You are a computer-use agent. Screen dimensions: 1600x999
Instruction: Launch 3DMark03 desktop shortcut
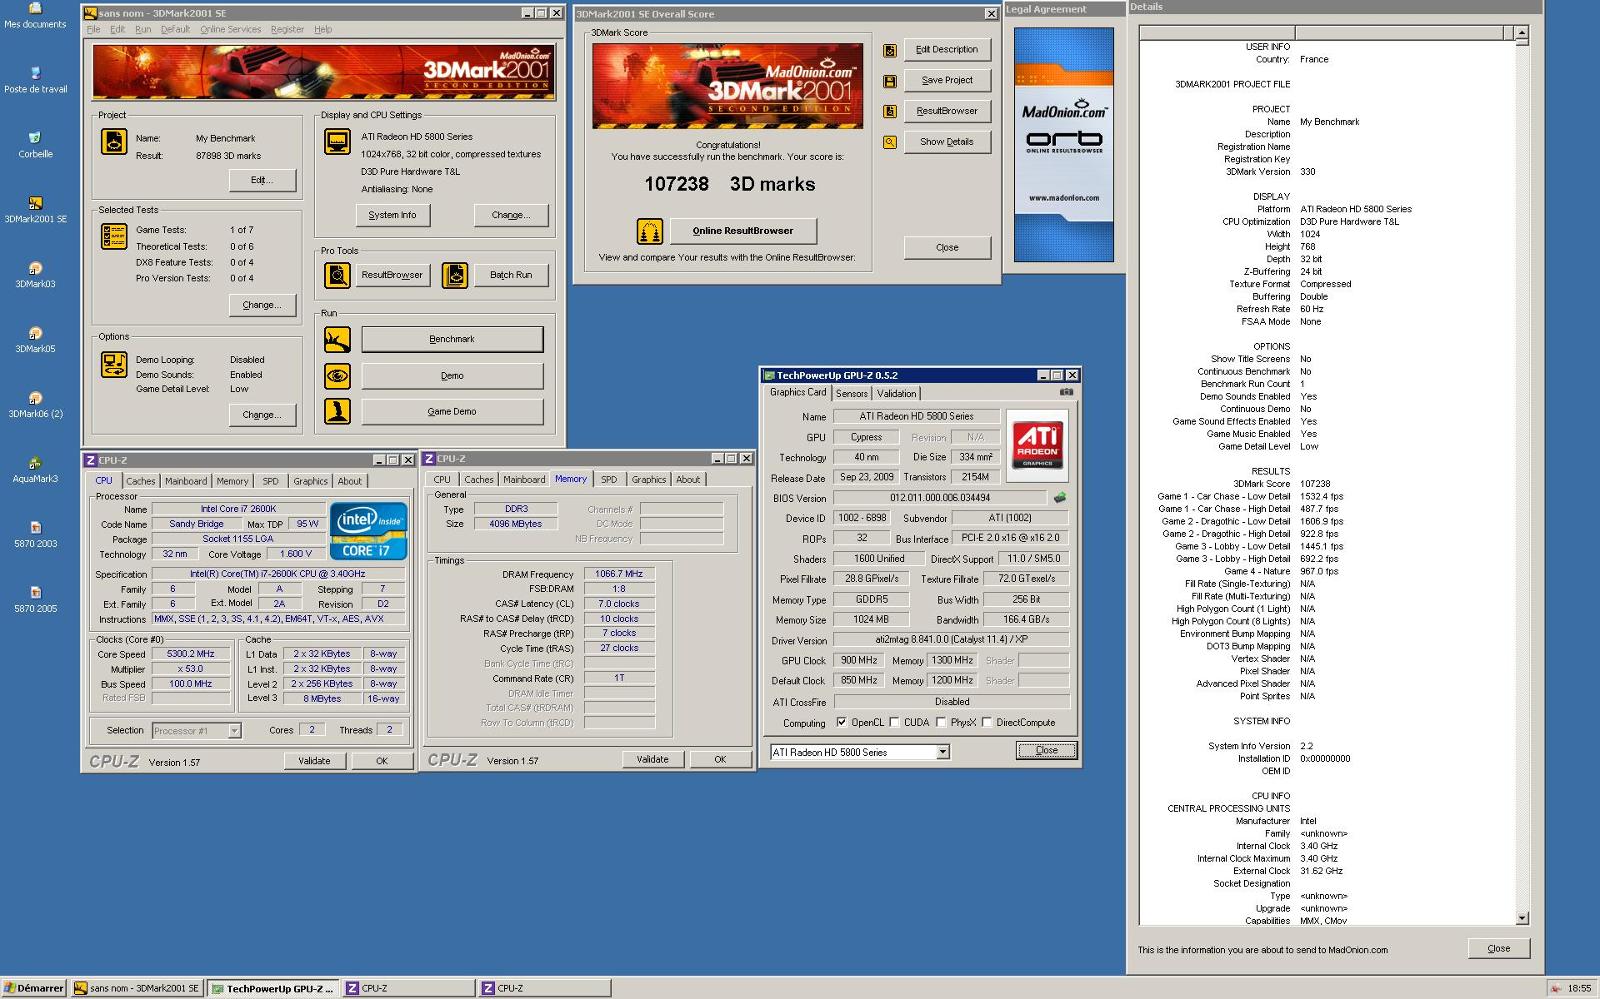pyautogui.click(x=35, y=274)
